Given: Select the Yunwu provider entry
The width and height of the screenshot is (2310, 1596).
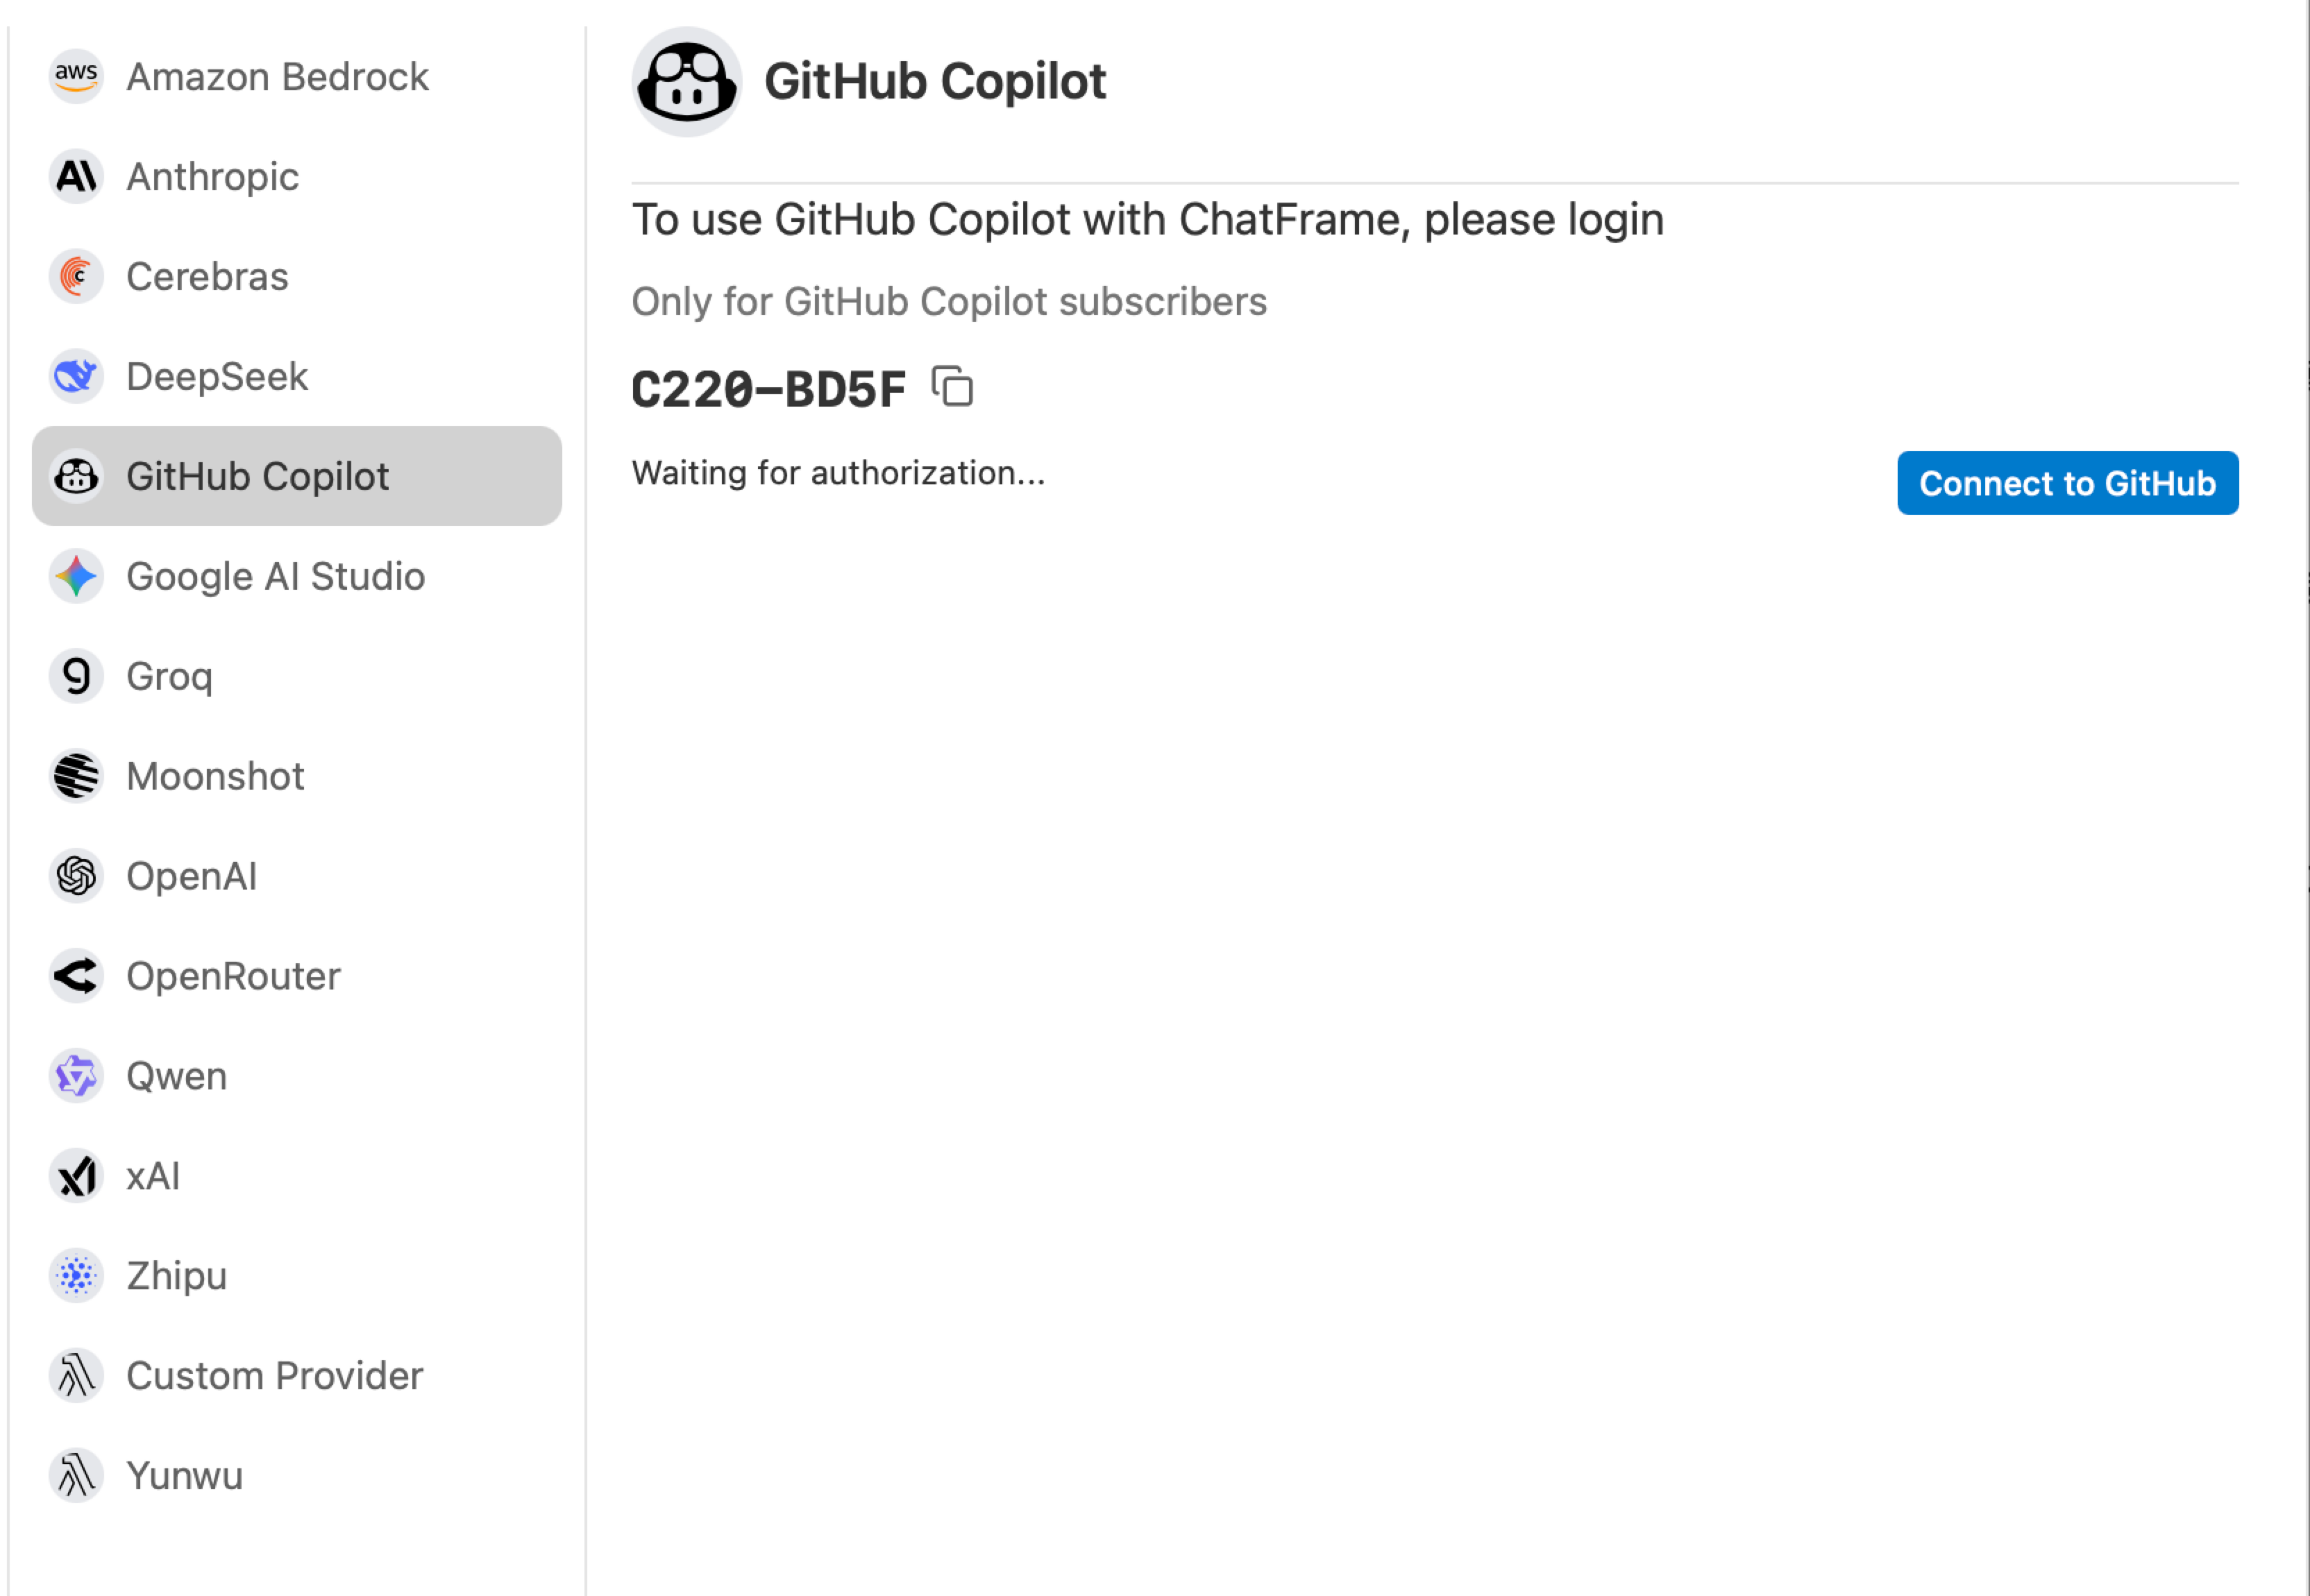Looking at the screenshot, I should (184, 1476).
